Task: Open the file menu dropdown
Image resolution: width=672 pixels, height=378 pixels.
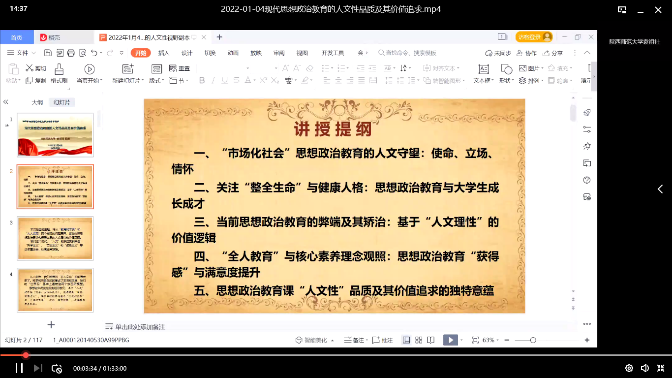Action: [21, 53]
